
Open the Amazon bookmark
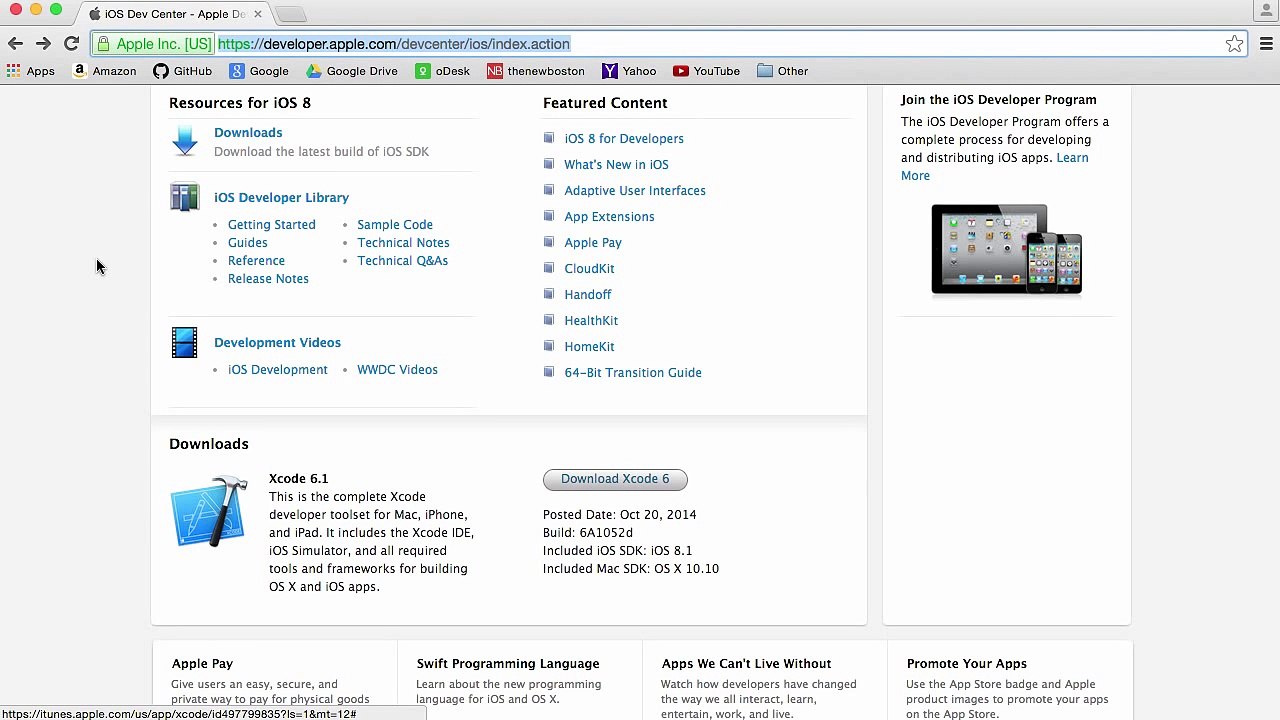(104, 71)
